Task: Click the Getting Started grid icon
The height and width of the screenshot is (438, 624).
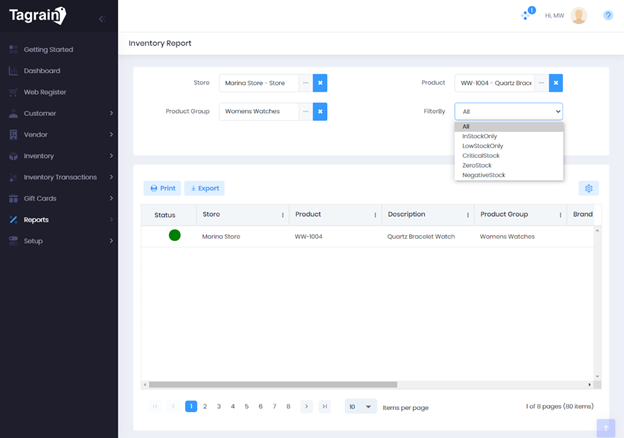Action: tap(13, 49)
